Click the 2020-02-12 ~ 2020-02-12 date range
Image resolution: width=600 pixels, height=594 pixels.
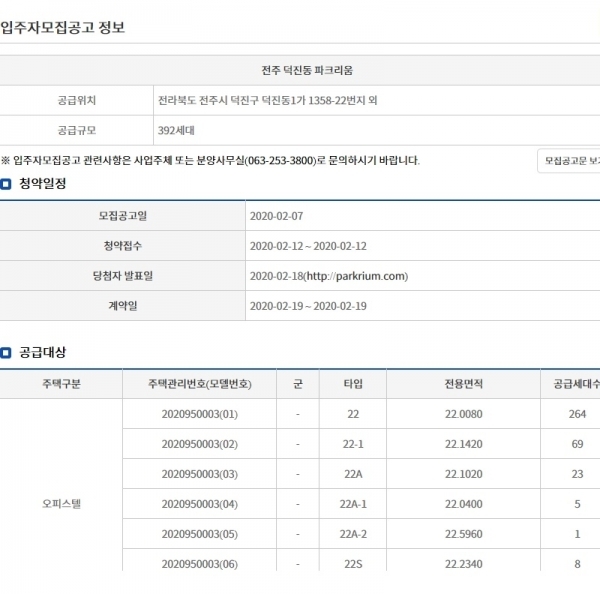[x=308, y=246]
